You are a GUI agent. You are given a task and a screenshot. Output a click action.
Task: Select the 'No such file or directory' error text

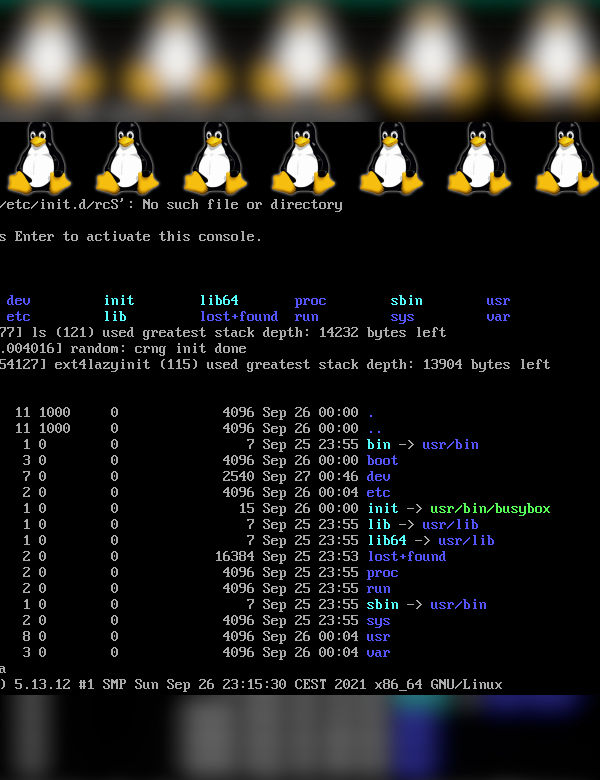click(242, 204)
